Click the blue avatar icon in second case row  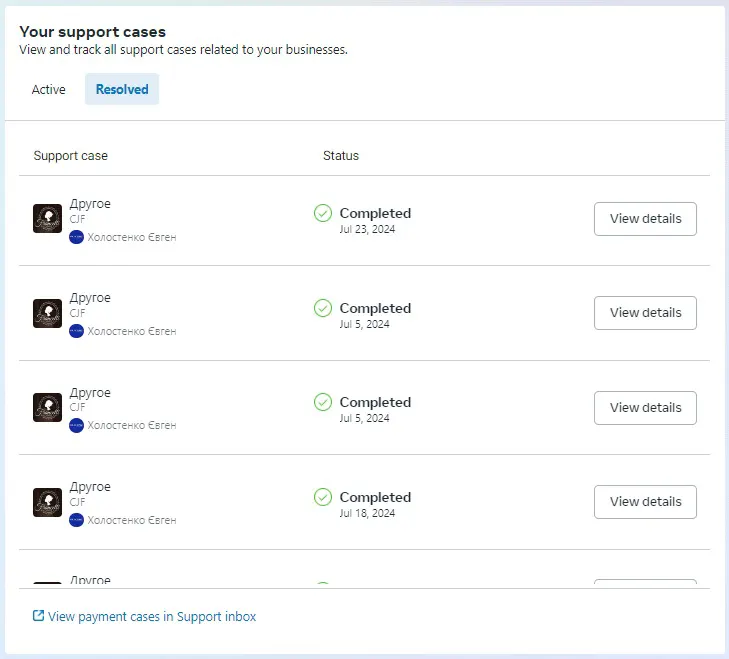[76, 331]
